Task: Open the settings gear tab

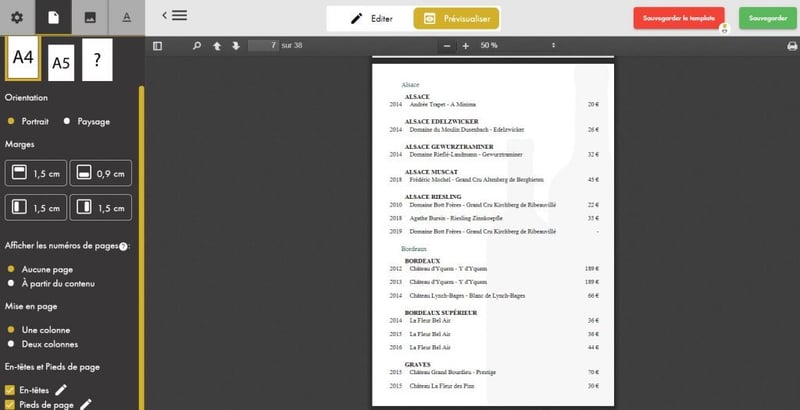Action: pyautogui.click(x=16, y=18)
